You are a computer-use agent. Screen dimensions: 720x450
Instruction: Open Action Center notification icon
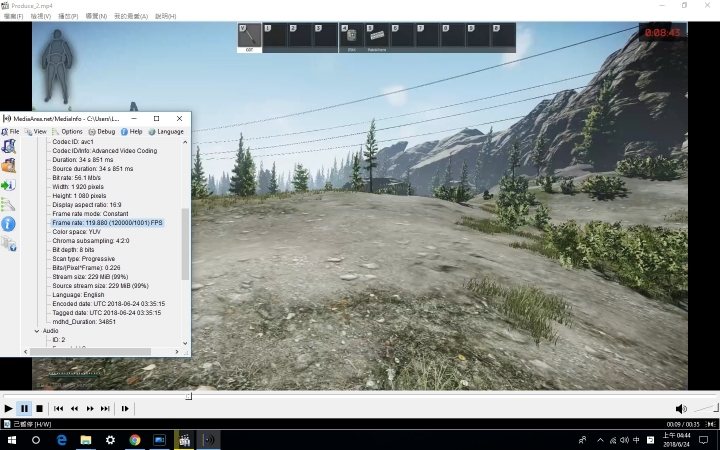tap(703, 440)
